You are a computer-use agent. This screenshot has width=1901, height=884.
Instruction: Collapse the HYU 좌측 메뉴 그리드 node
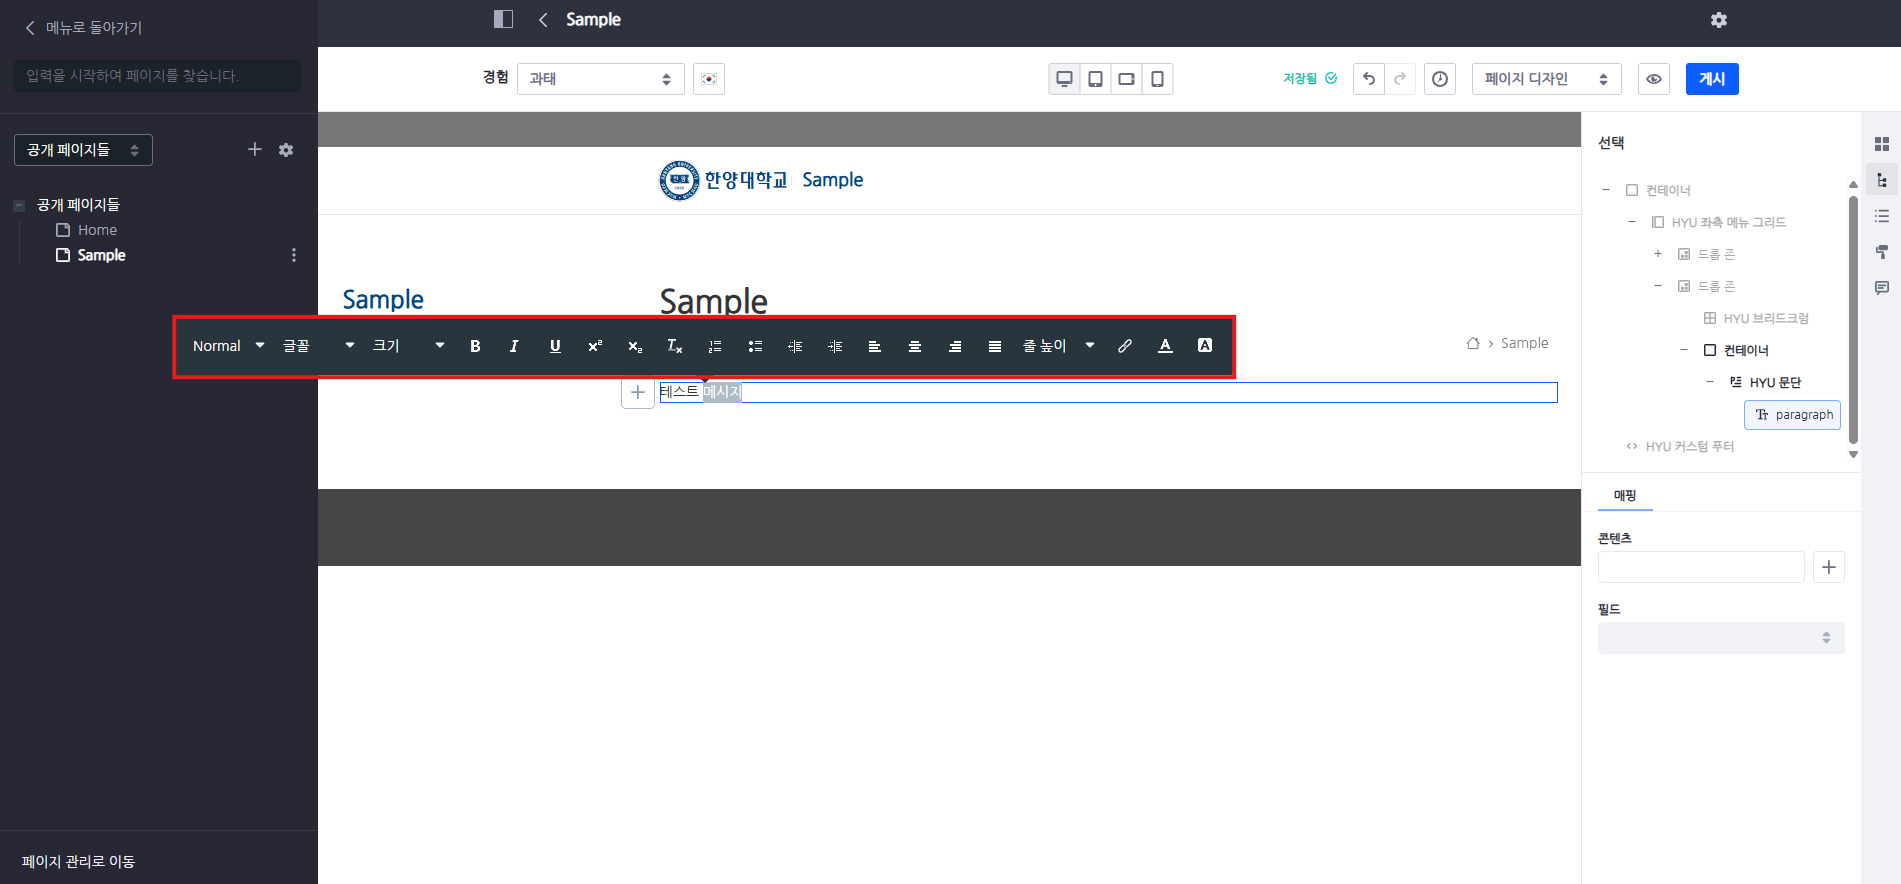pyautogui.click(x=1631, y=222)
